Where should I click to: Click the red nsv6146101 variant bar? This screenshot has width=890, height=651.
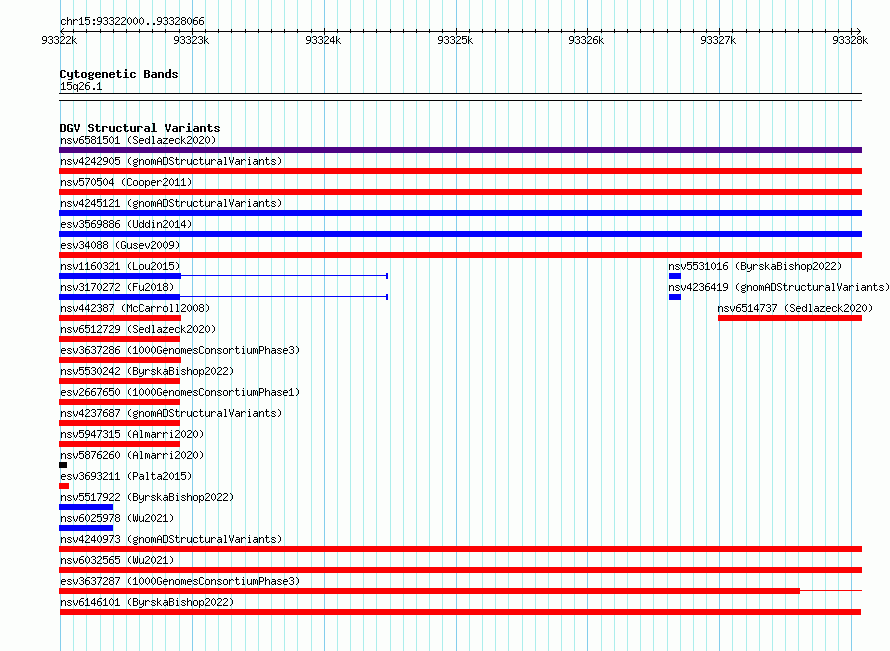pos(460,612)
